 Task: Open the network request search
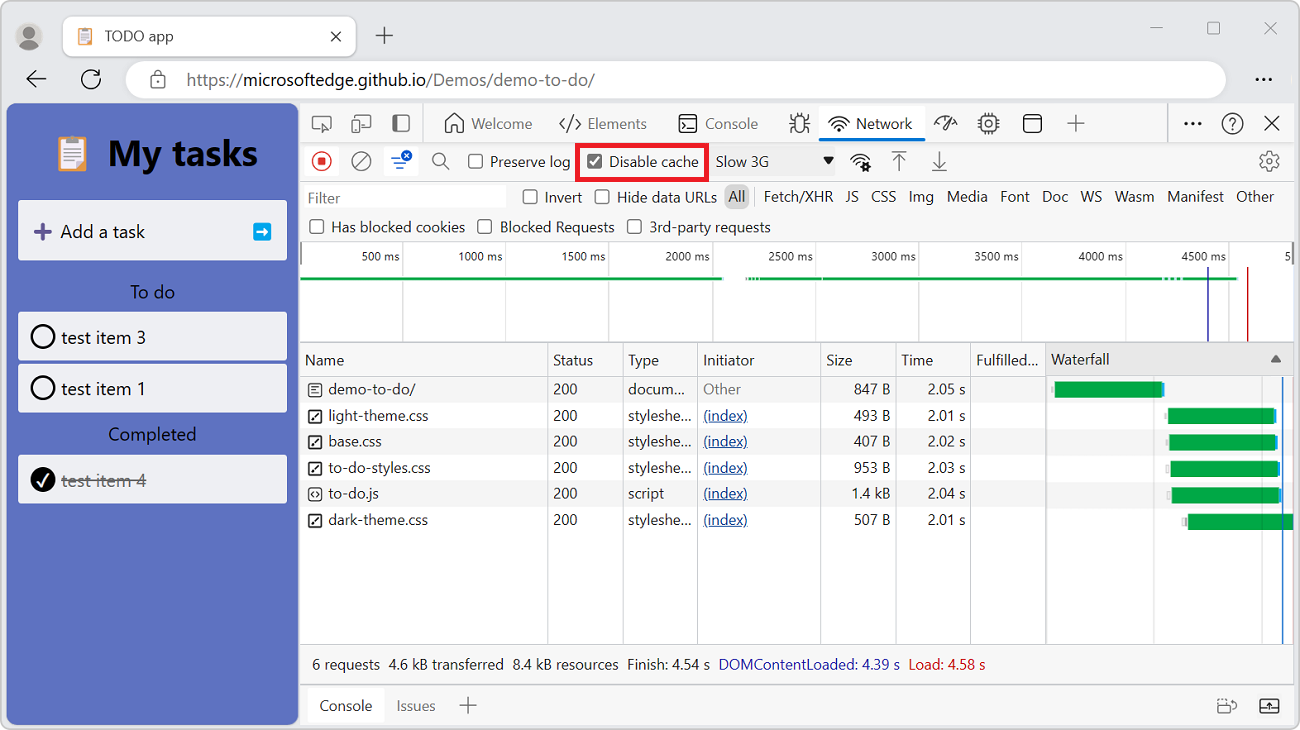tap(440, 161)
